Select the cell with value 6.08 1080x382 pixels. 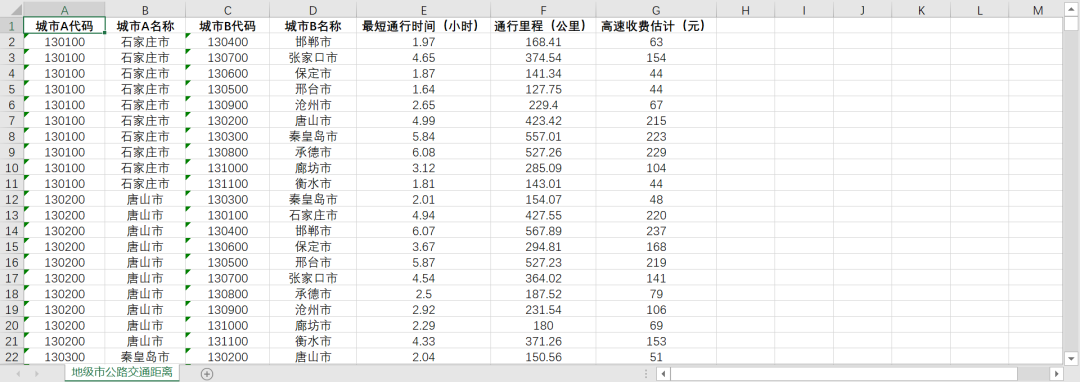pos(423,152)
